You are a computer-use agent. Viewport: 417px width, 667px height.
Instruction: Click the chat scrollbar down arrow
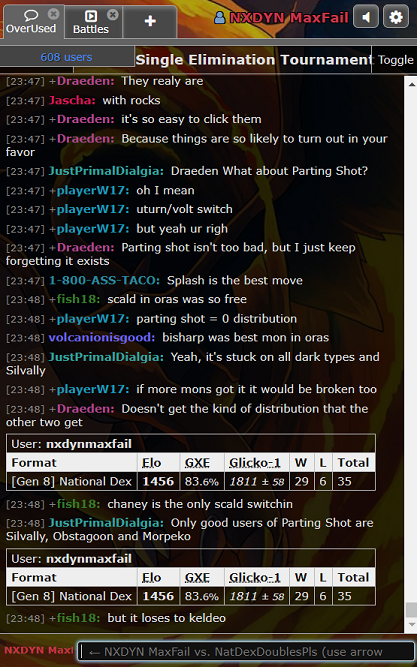411,625
